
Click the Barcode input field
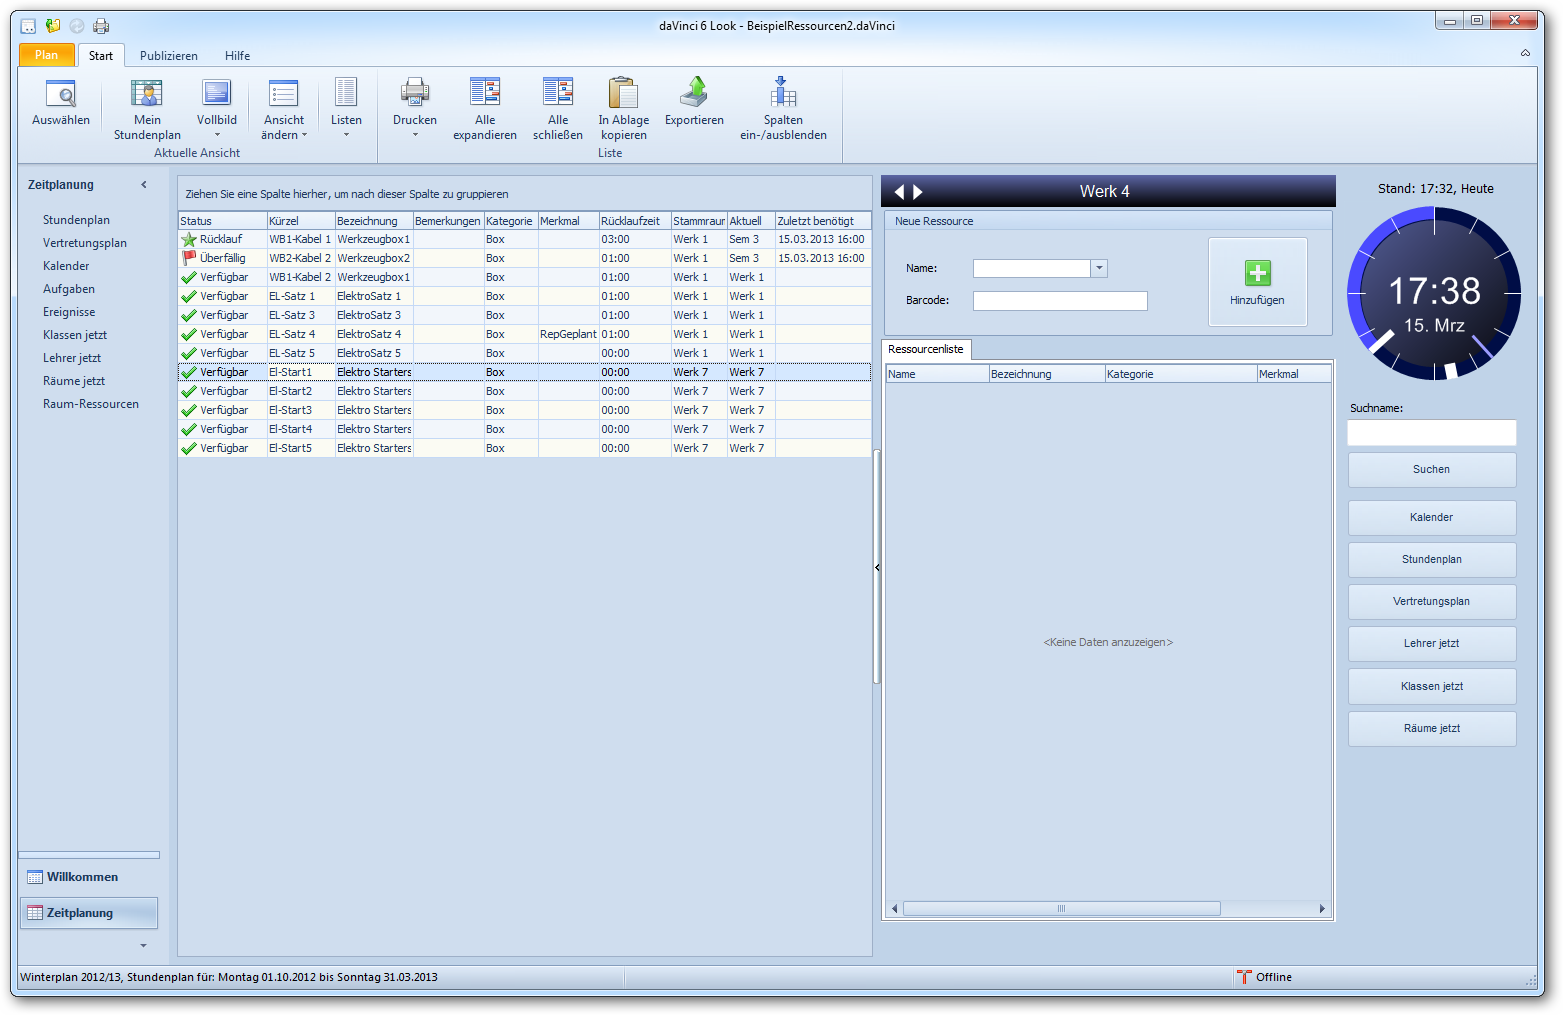[1060, 301]
